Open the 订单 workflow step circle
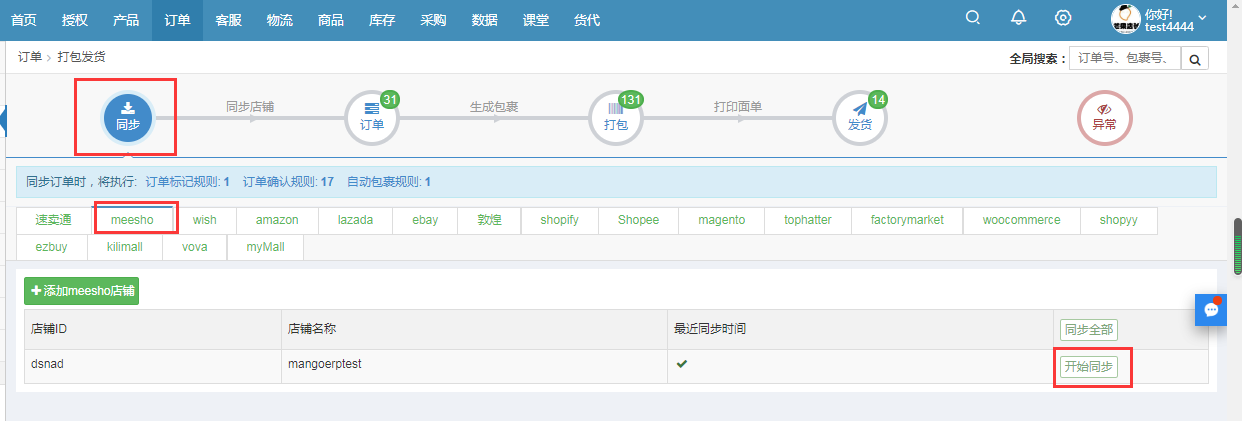The image size is (1242, 421). [x=371, y=118]
